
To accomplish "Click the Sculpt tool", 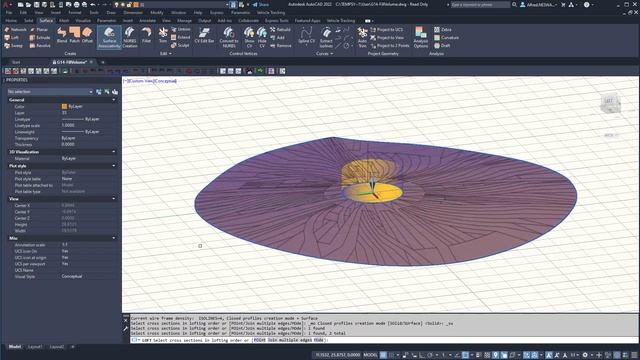I will [180, 46].
